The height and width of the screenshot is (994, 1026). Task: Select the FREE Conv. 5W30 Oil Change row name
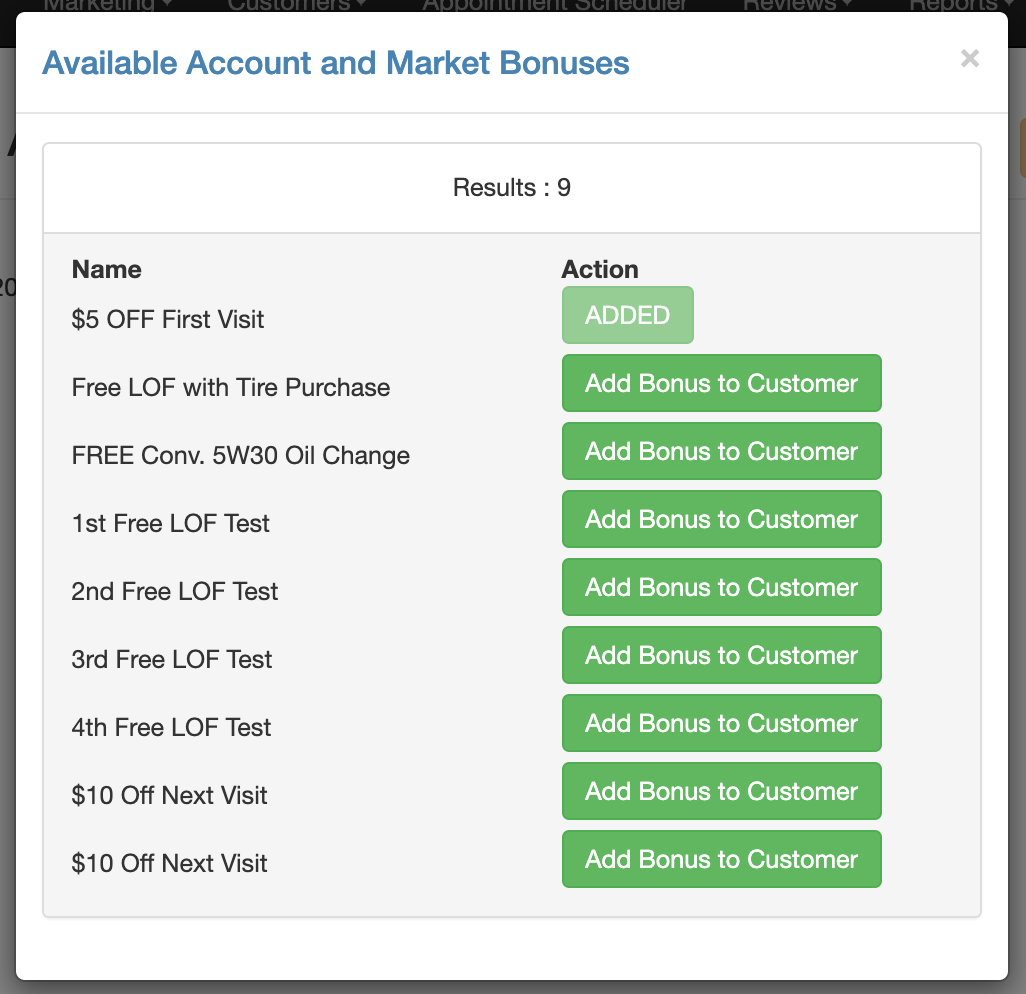(x=241, y=455)
